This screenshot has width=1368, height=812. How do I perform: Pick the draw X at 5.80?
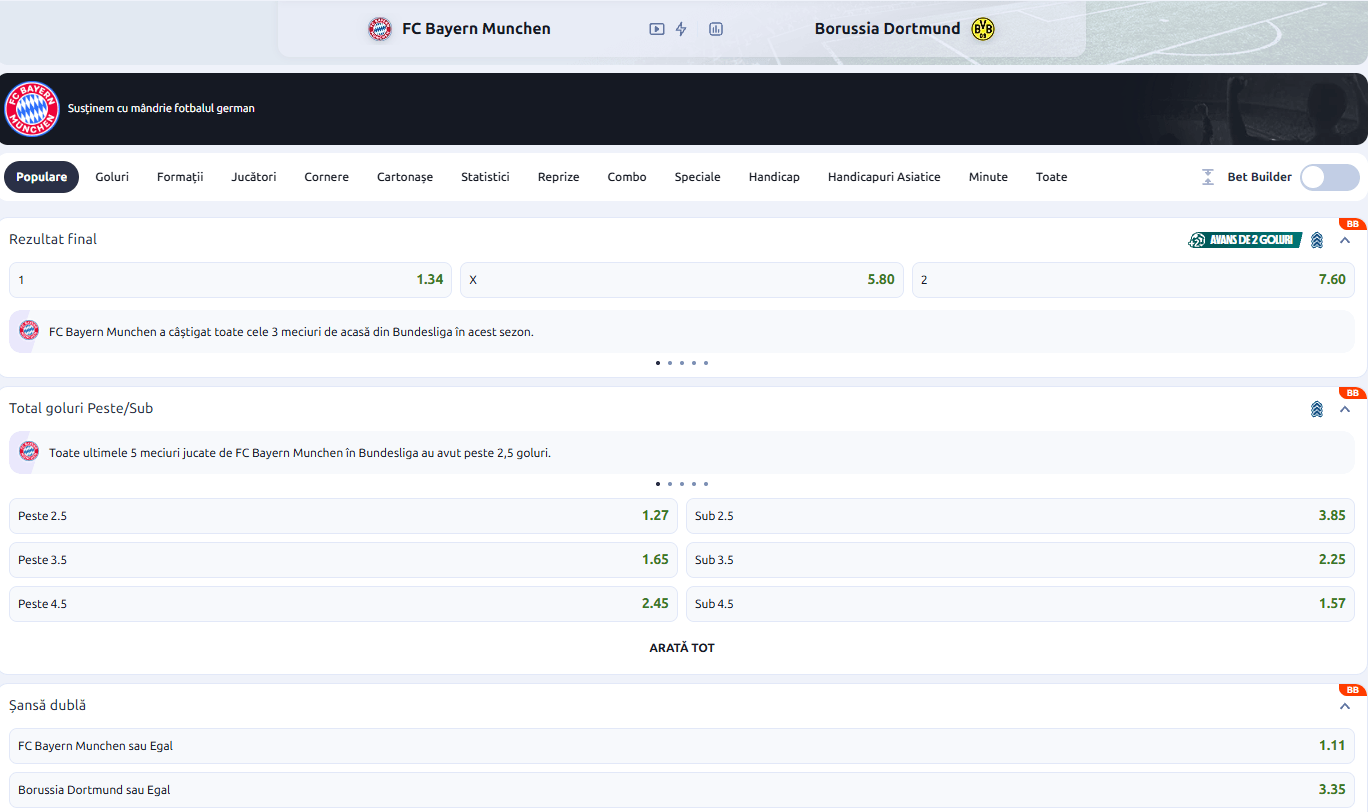(682, 280)
